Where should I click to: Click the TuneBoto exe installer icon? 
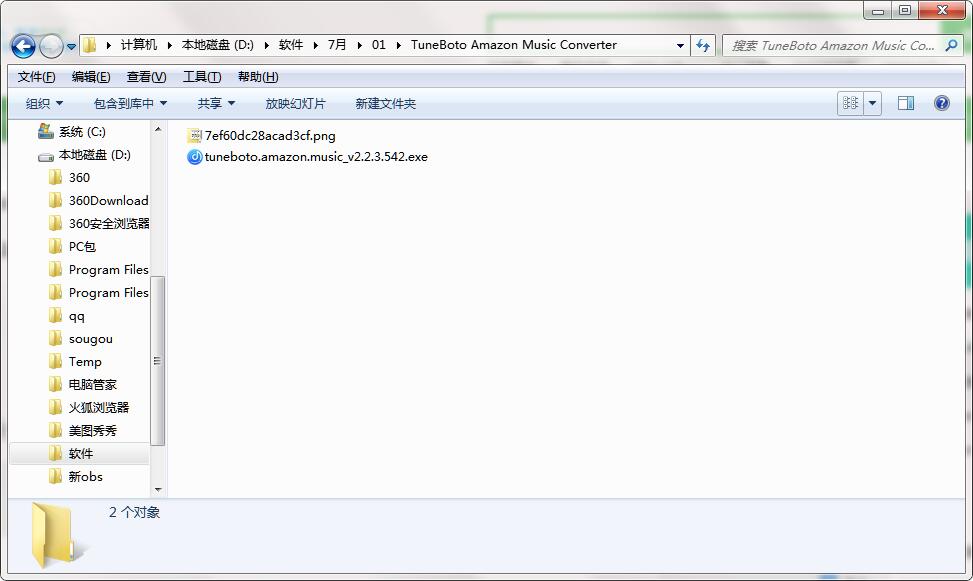click(x=195, y=156)
